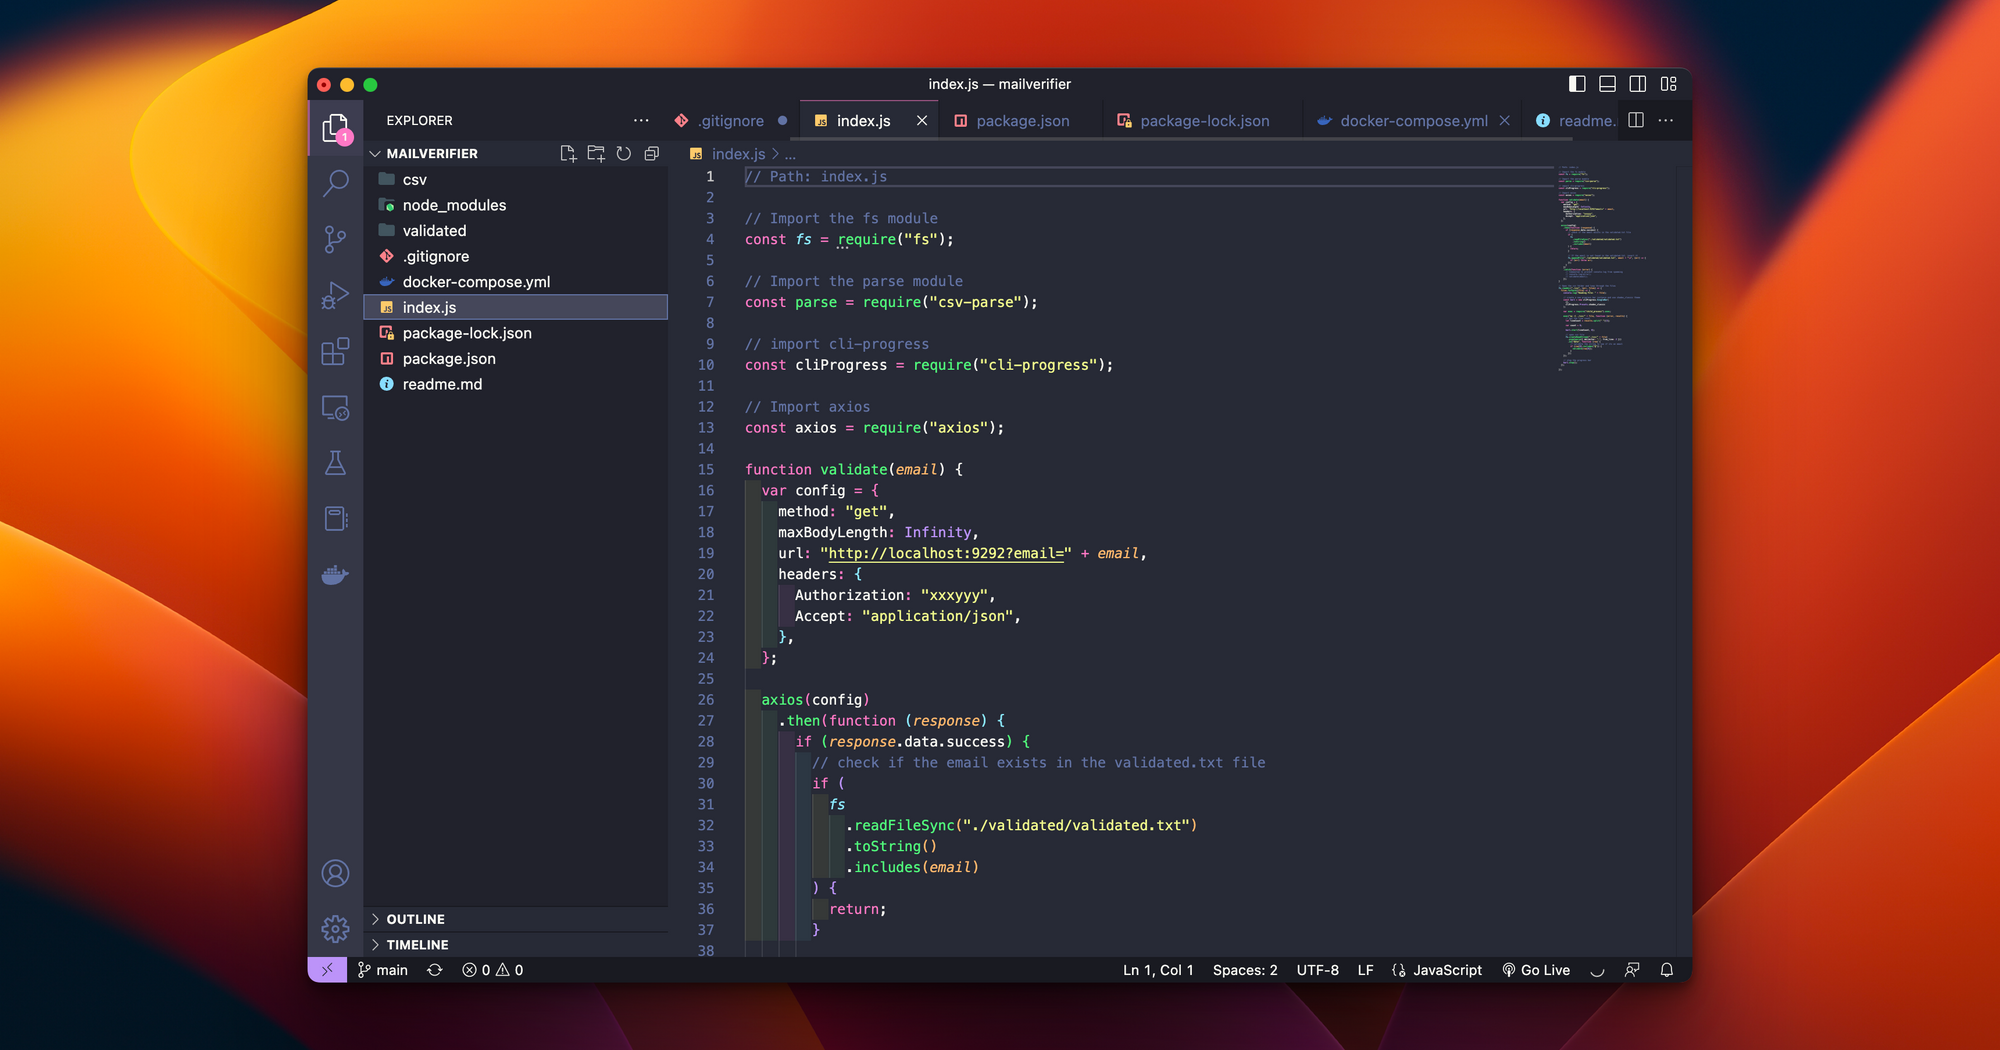Click index.js in the breadcrumb
The height and width of the screenshot is (1050, 2000).
point(738,154)
